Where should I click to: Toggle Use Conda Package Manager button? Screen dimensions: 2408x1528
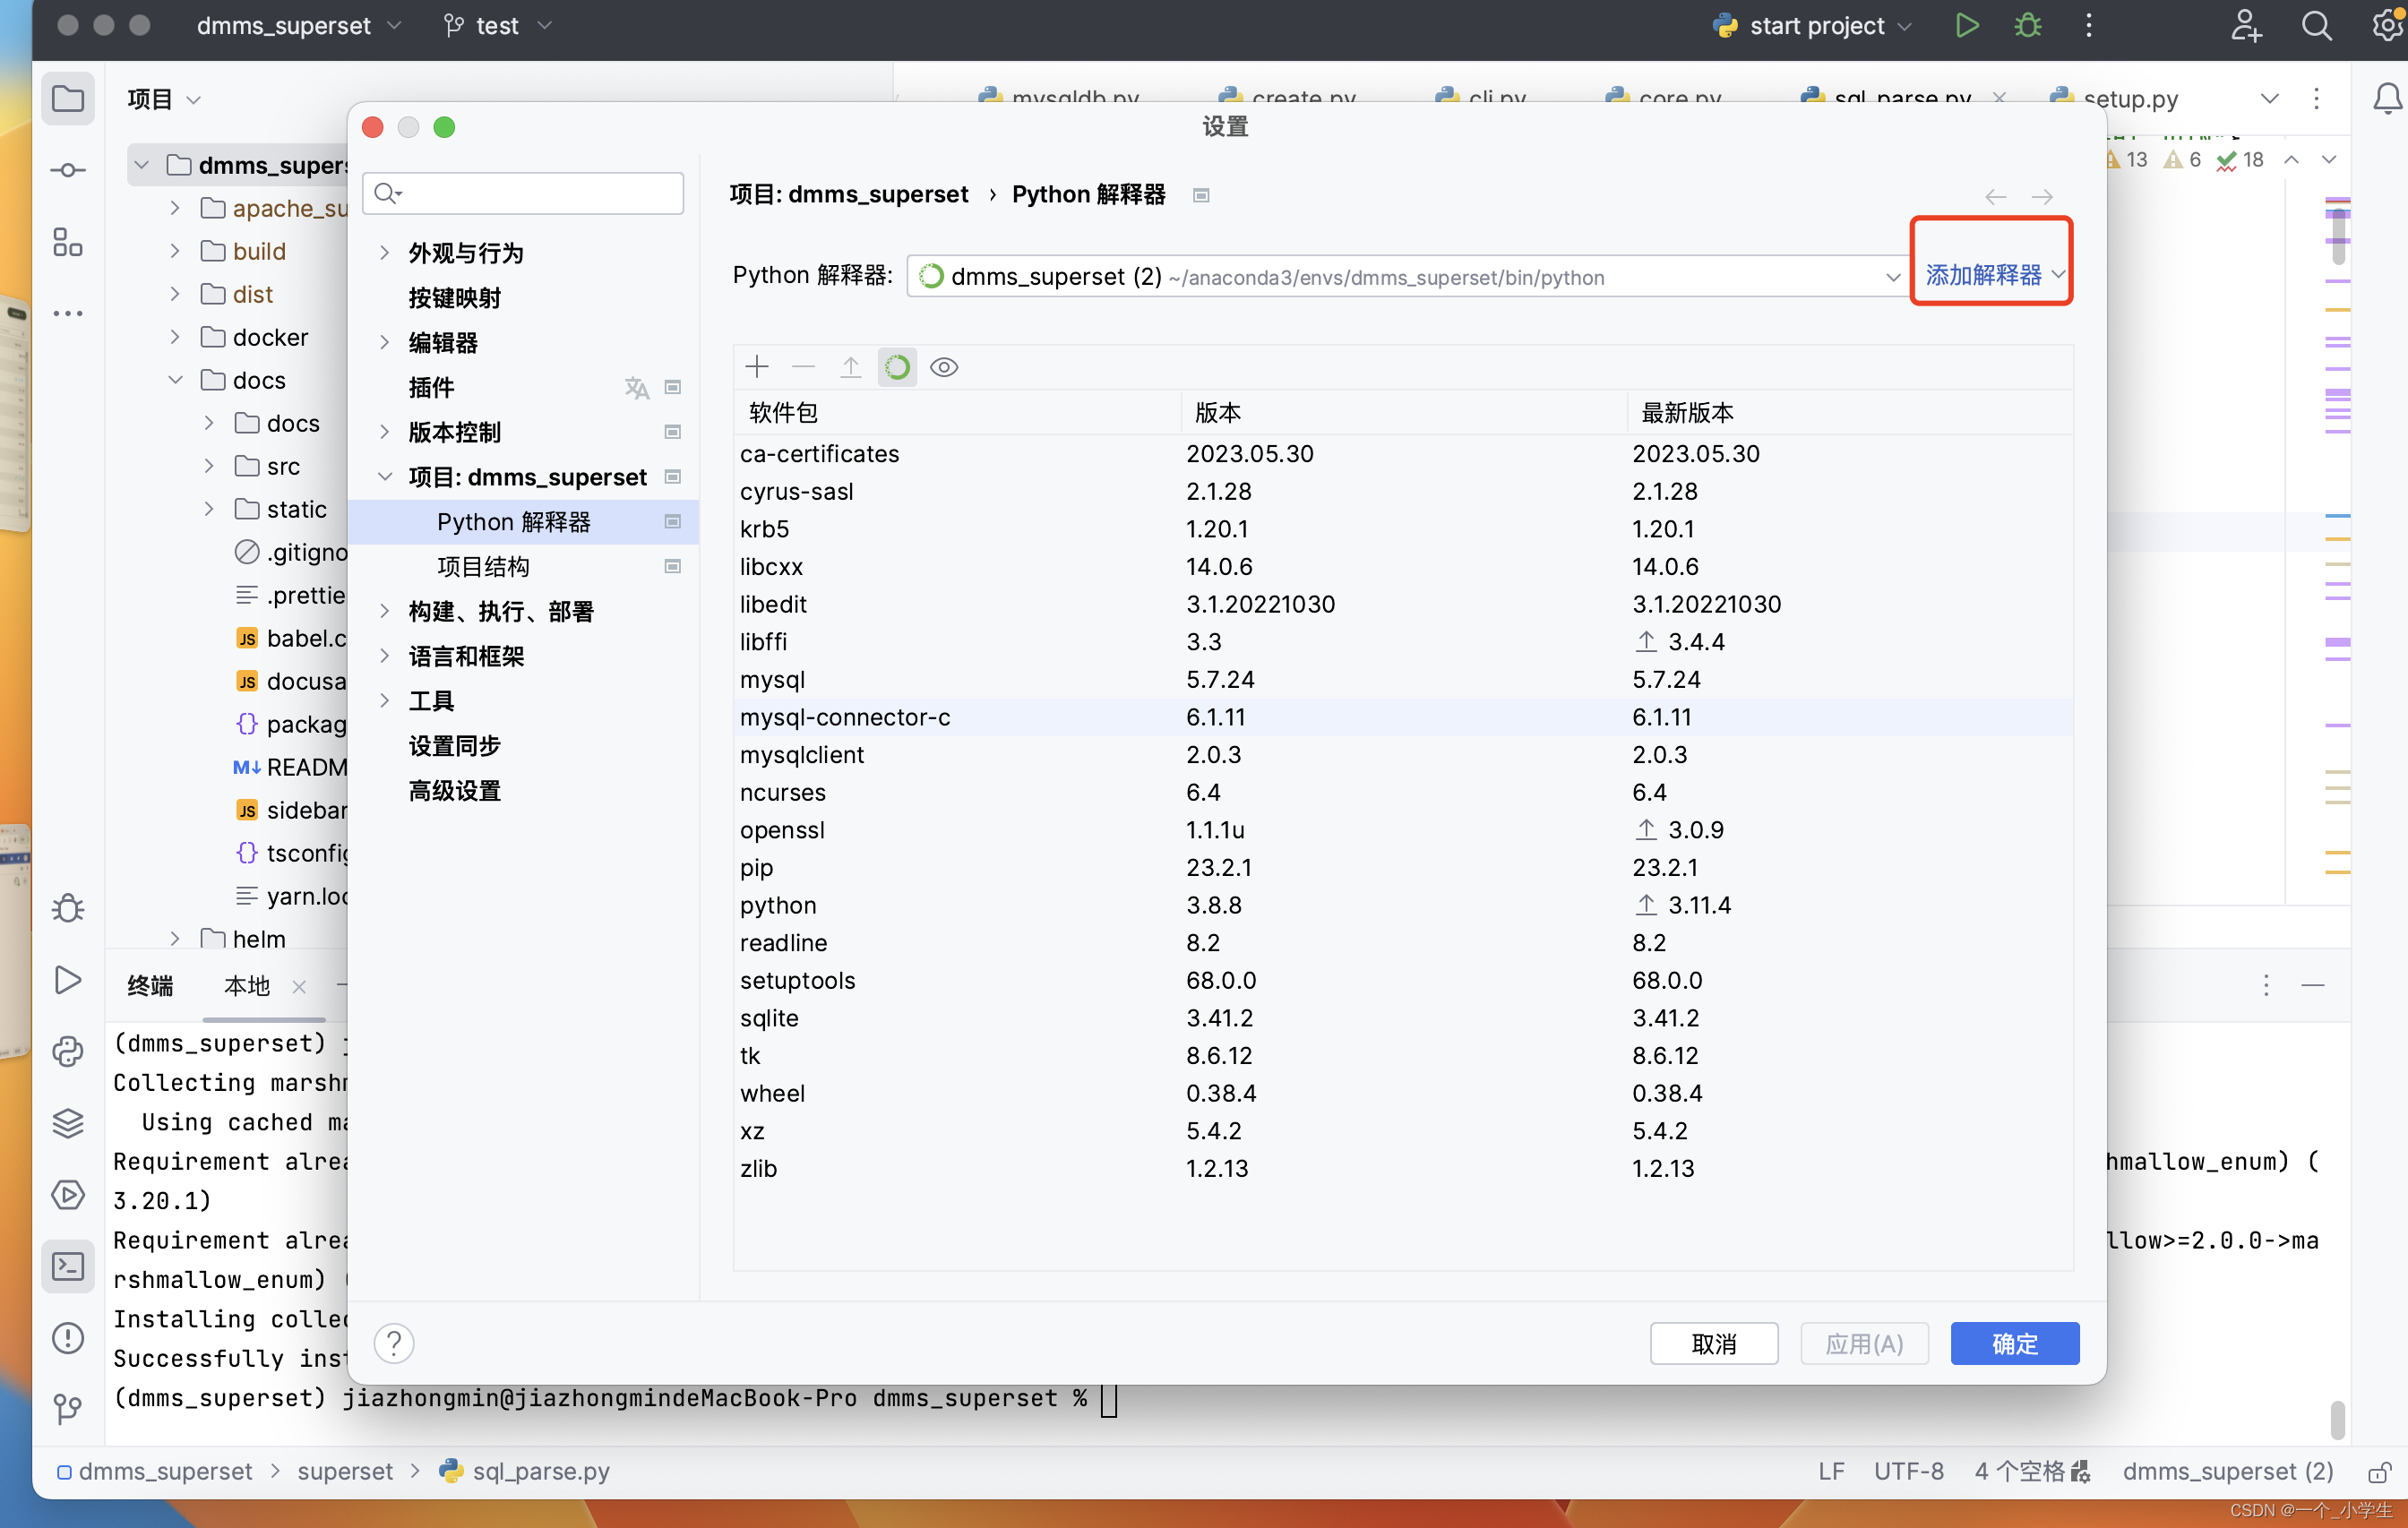(897, 367)
